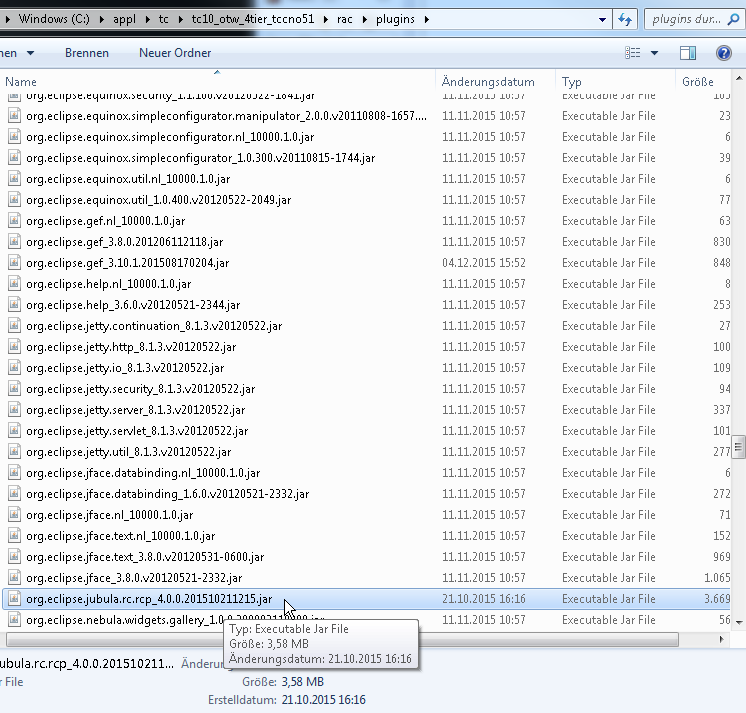Click jar icon of org.eclipse.gef.nl_10000.1.0.jar
This screenshot has height=713, width=746.
[x=14, y=221]
